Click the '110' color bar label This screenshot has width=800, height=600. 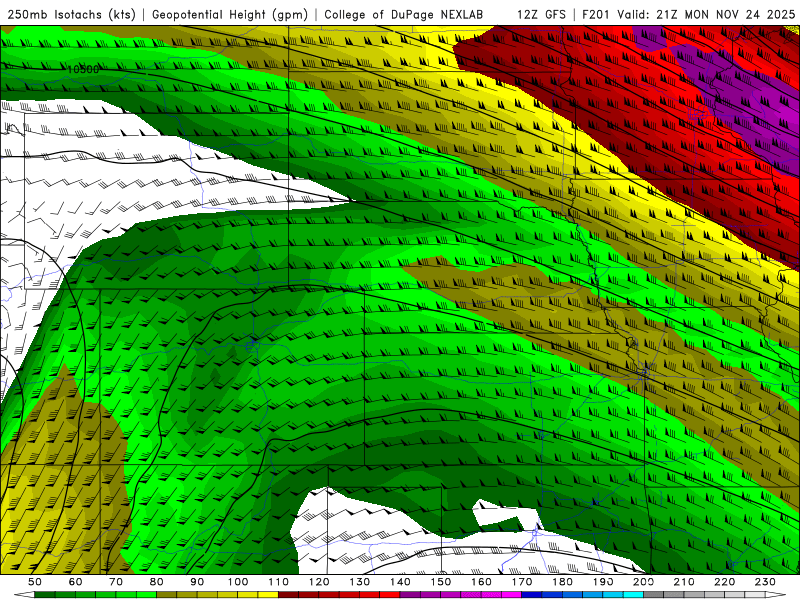click(279, 582)
